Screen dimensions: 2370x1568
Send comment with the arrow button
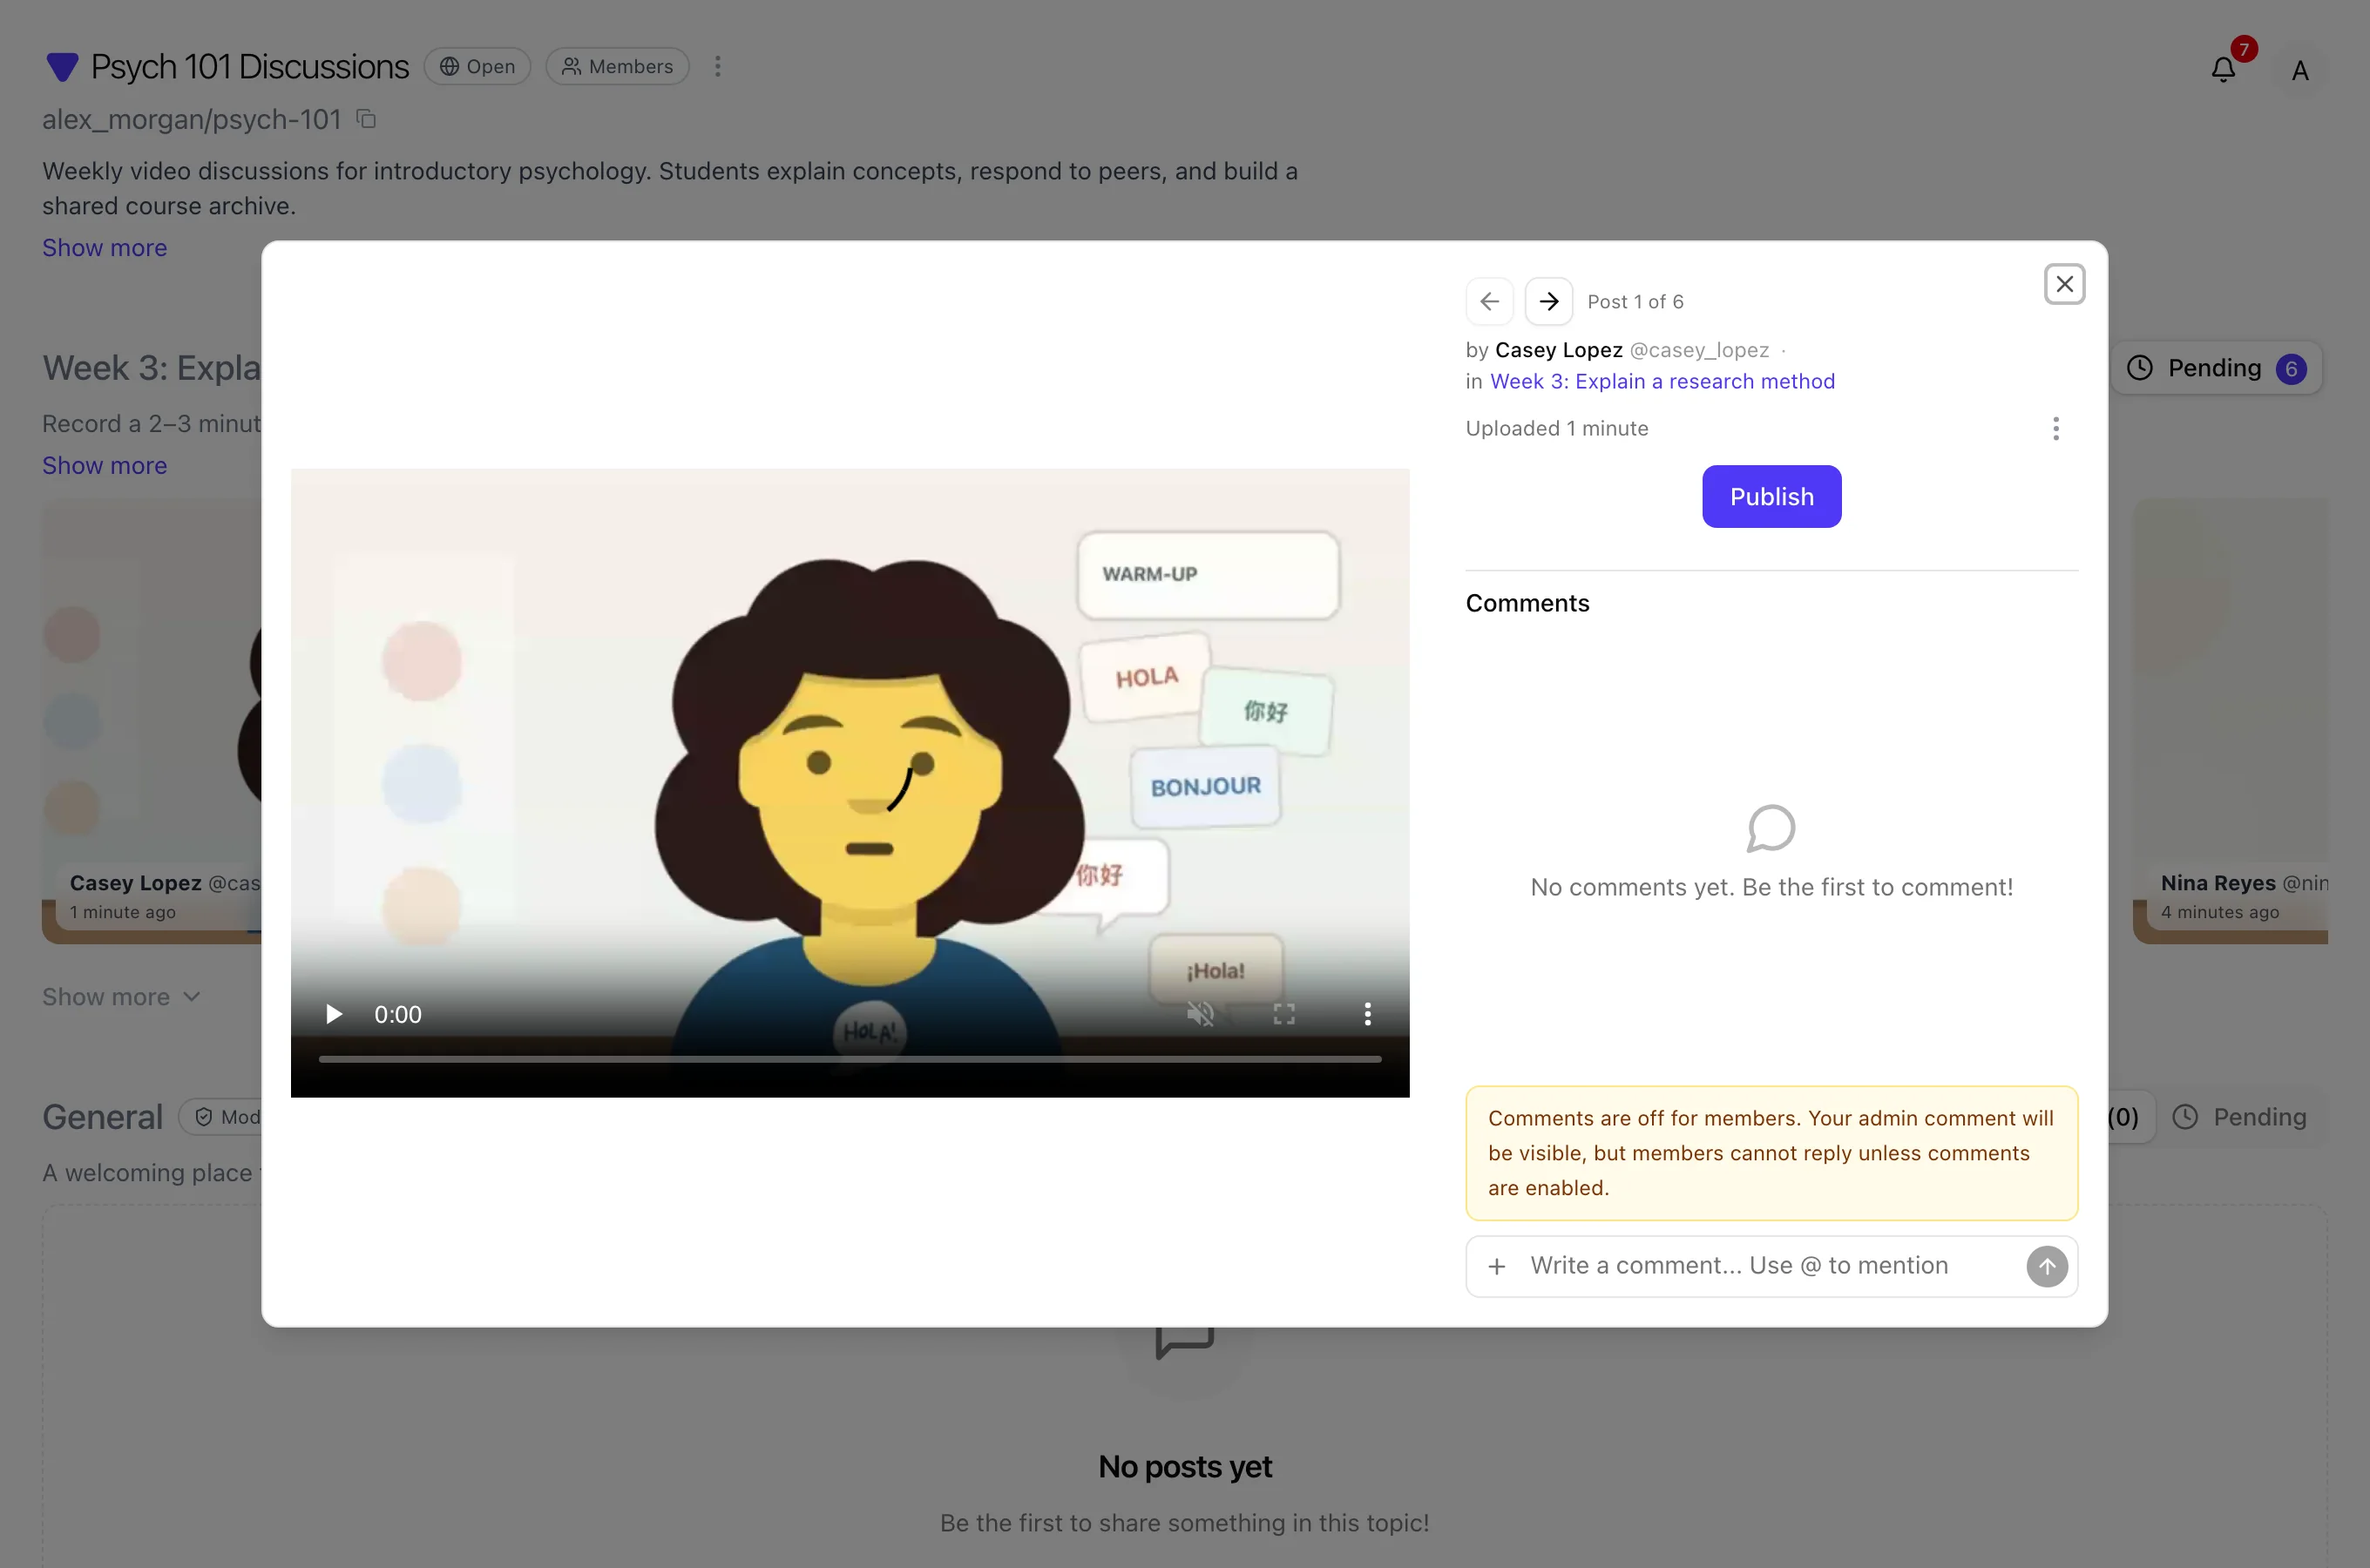(2046, 1267)
